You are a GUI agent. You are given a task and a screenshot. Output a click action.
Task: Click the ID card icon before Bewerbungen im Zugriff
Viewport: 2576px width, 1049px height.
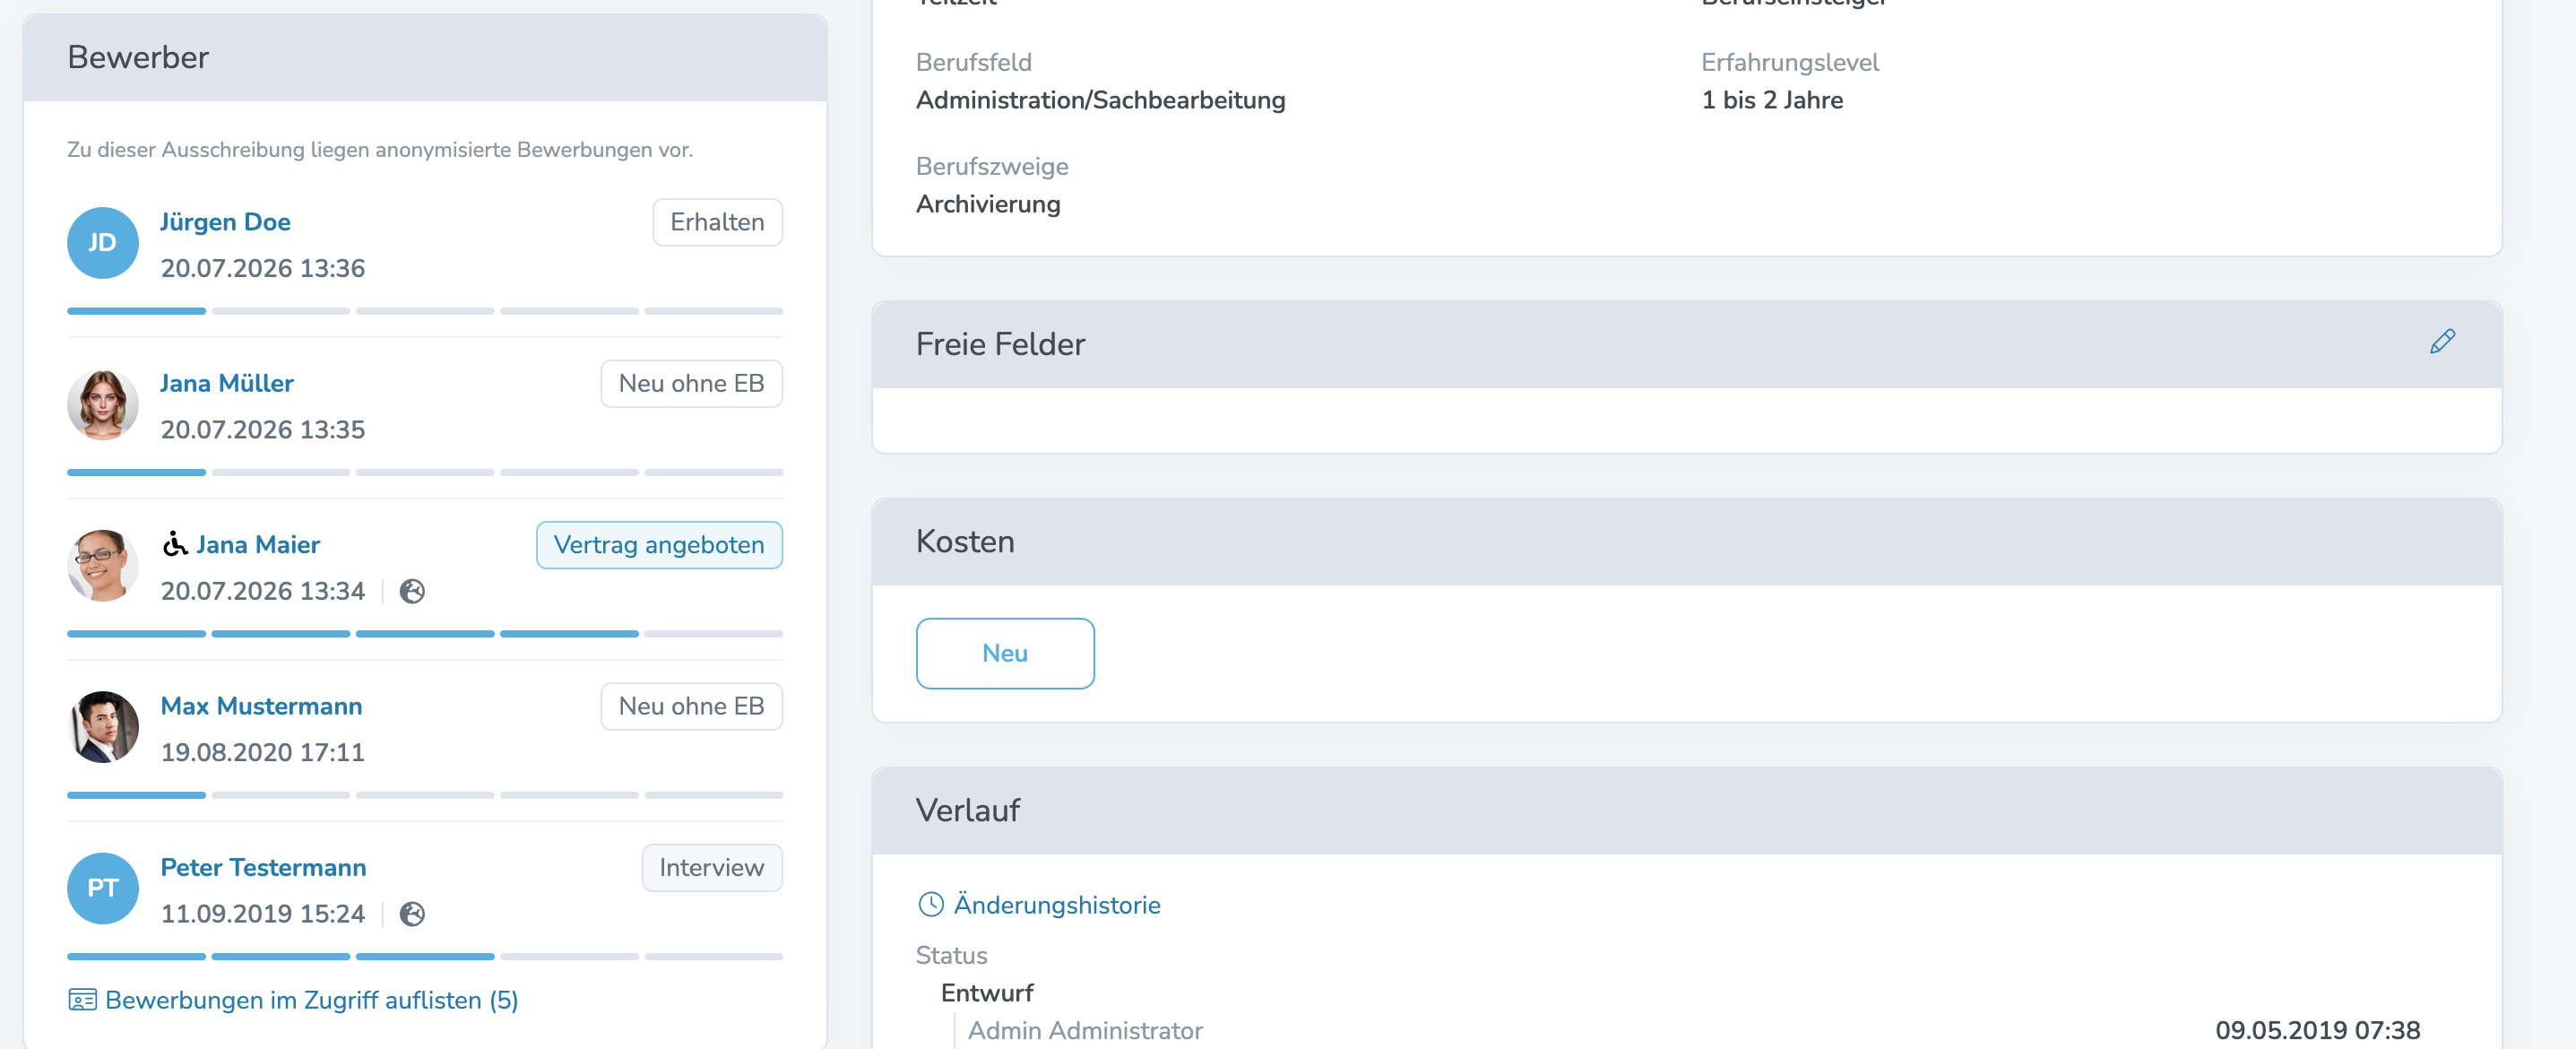(x=82, y=1000)
